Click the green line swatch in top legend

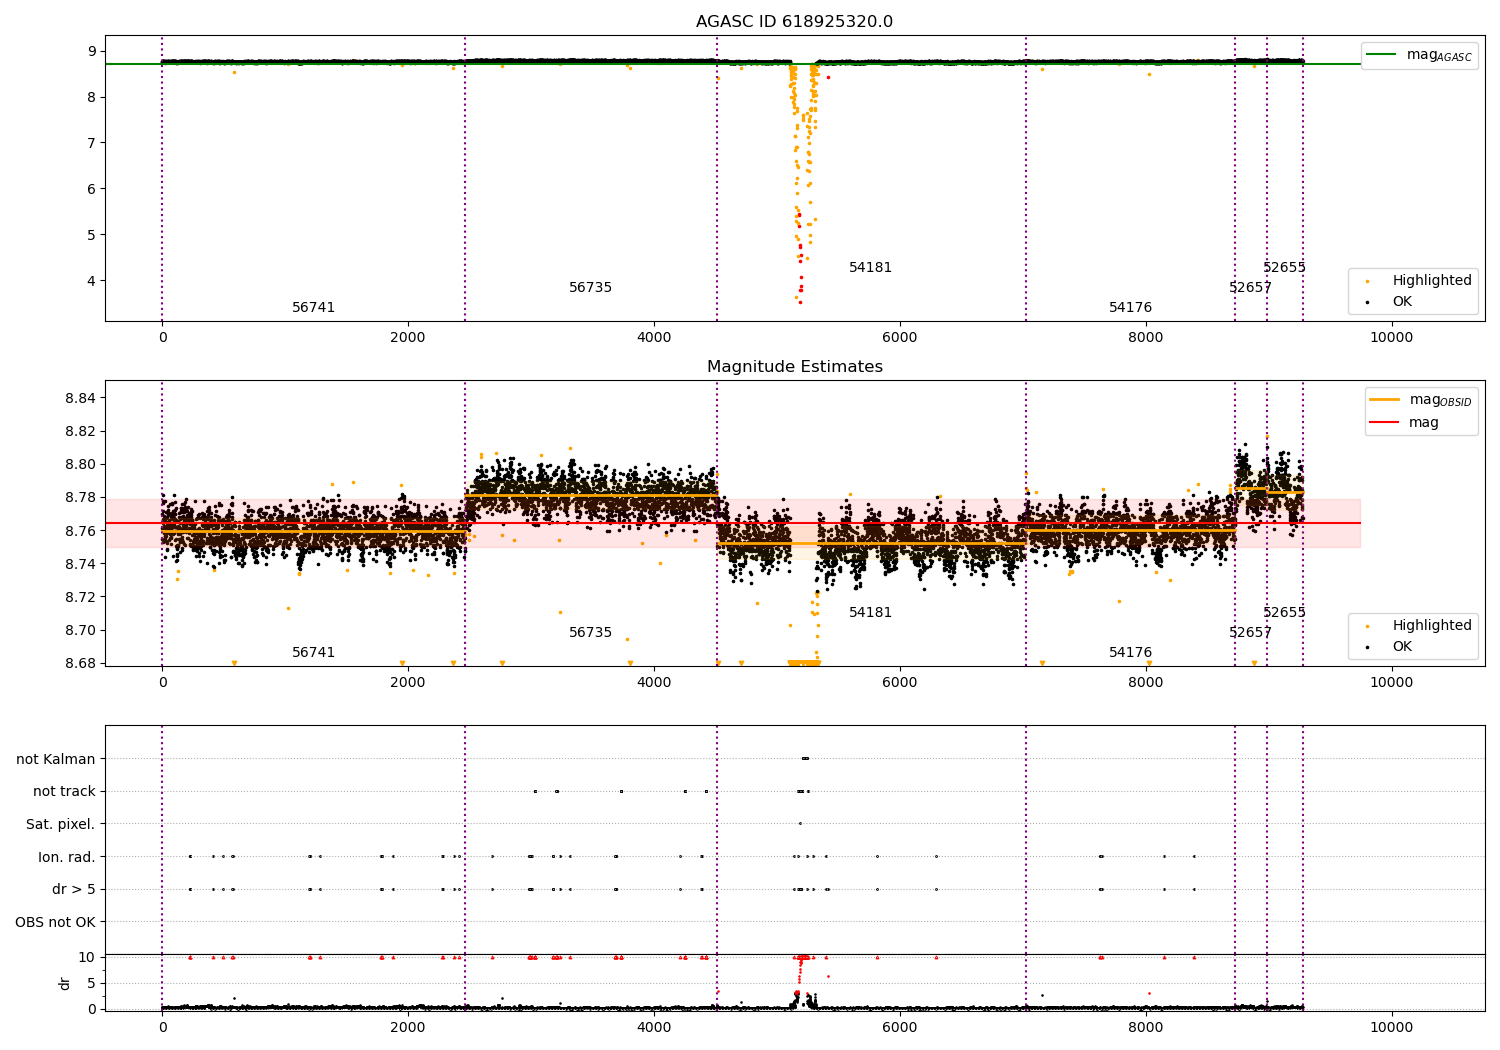[1382, 55]
